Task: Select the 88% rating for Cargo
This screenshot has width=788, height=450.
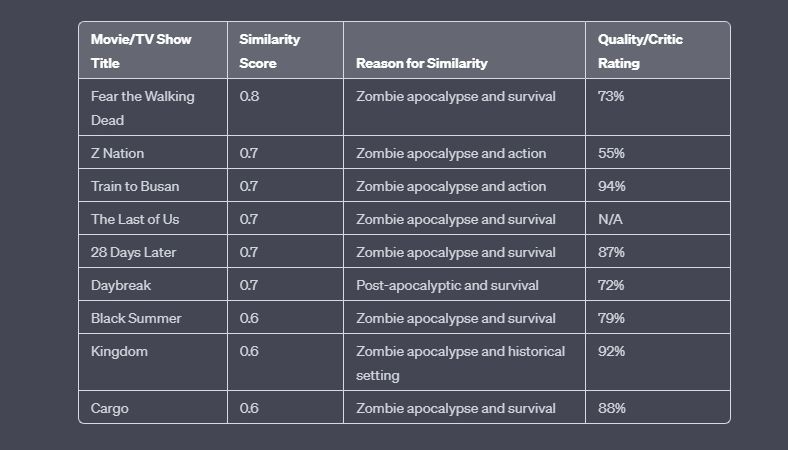Action: pos(612,408)
